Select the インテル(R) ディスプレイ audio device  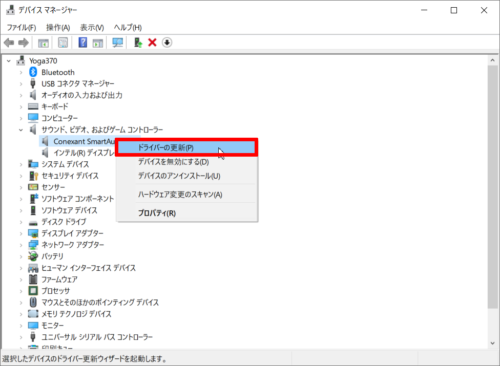point(78,153)
